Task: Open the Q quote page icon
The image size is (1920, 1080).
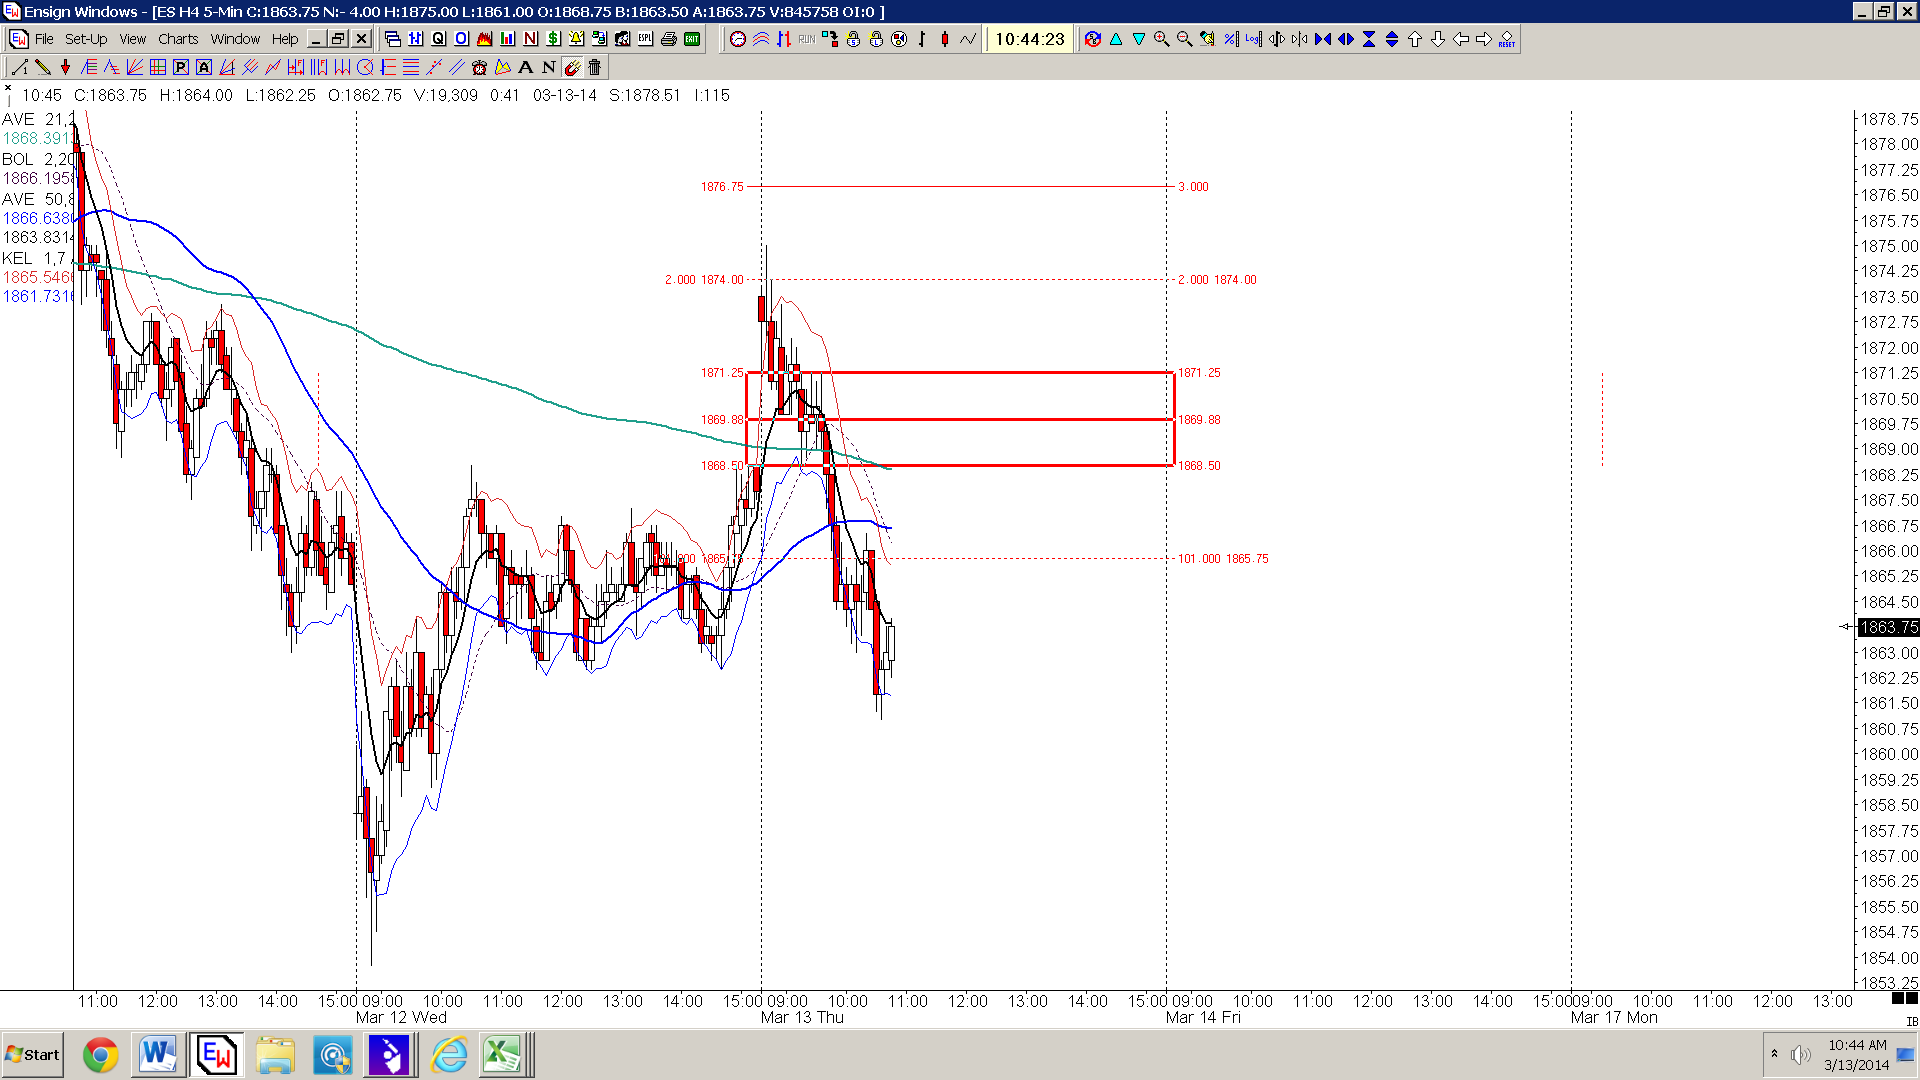Action: [438, 39]
